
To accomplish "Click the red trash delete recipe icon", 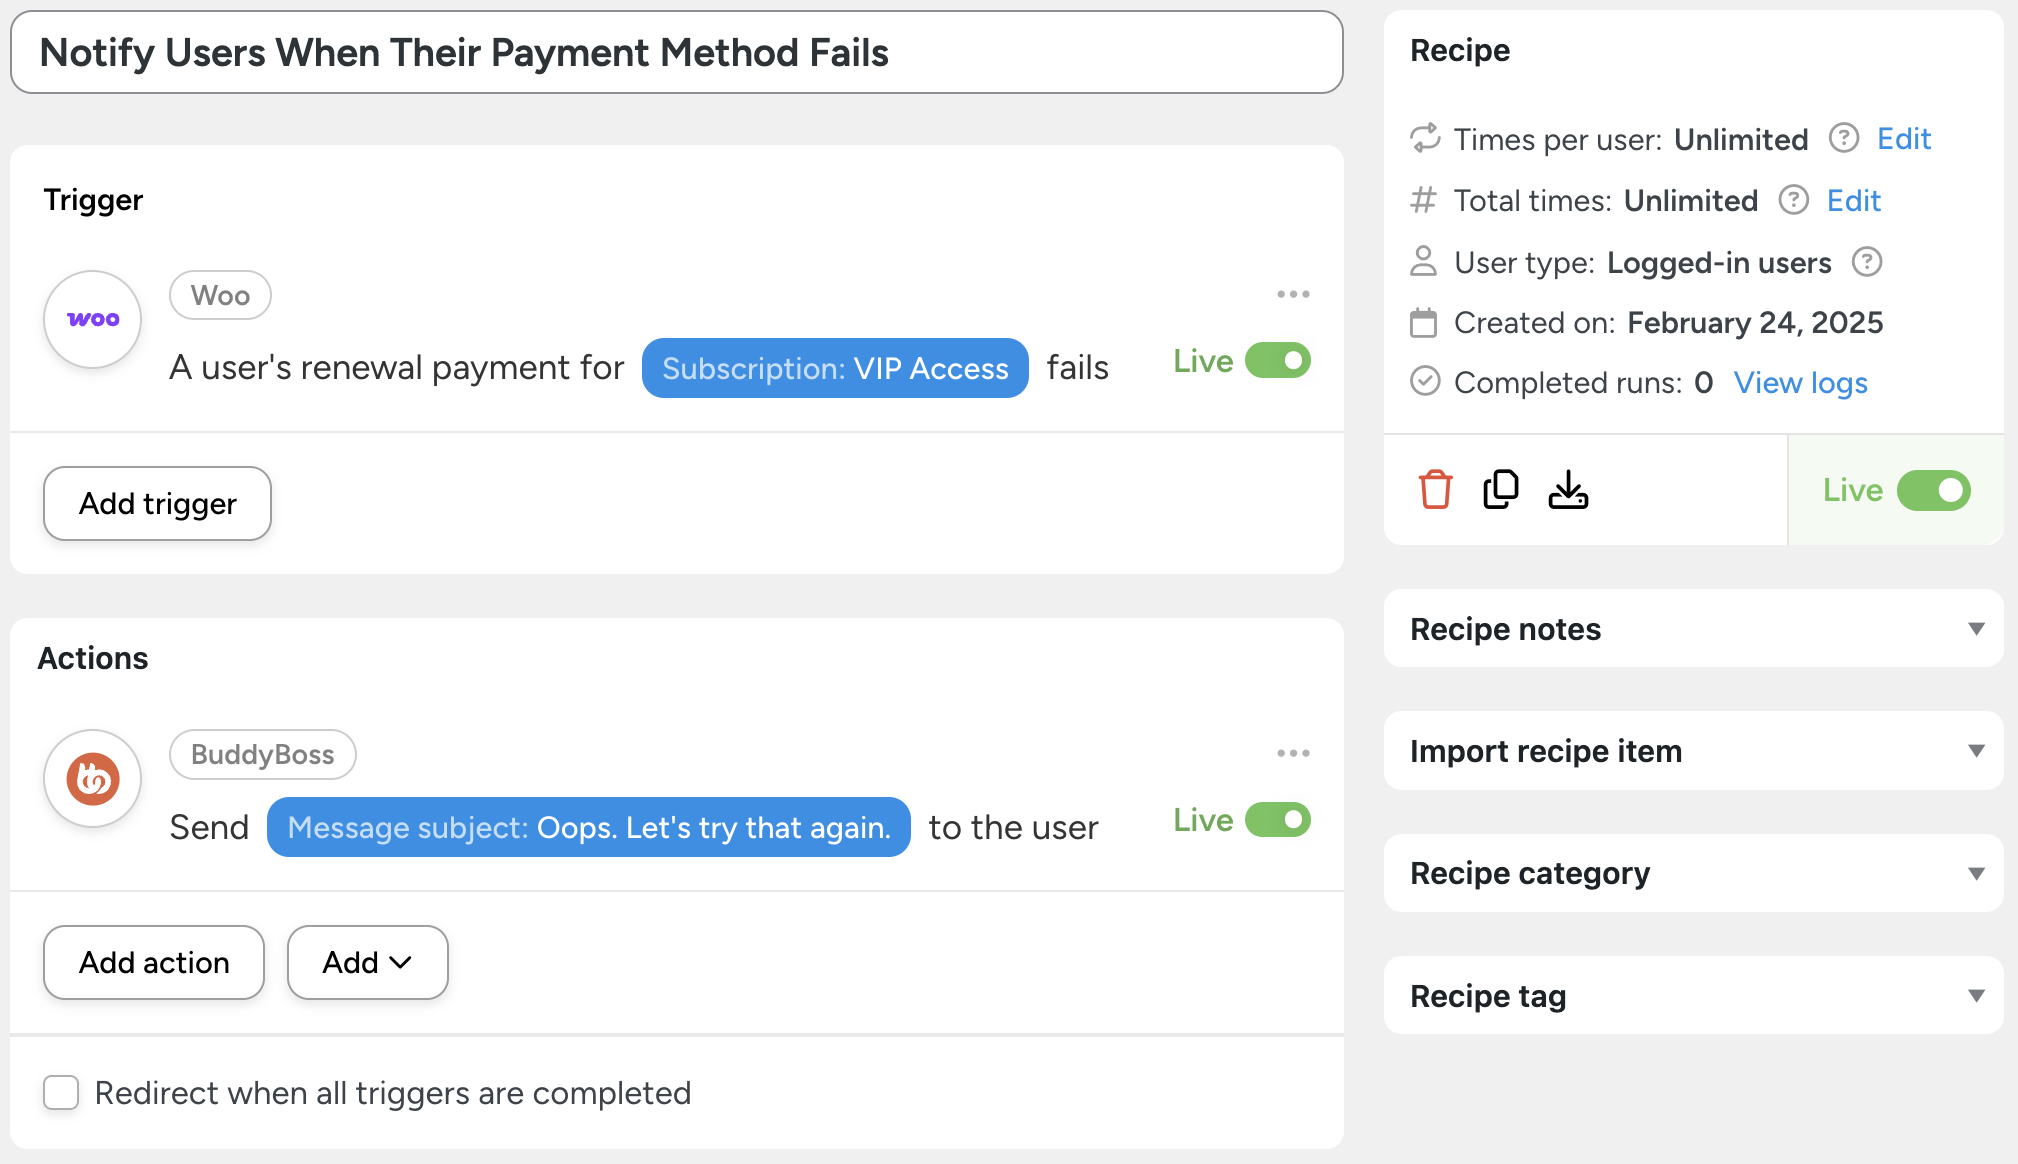I will pyautogui.click(x=1435, y=490).
